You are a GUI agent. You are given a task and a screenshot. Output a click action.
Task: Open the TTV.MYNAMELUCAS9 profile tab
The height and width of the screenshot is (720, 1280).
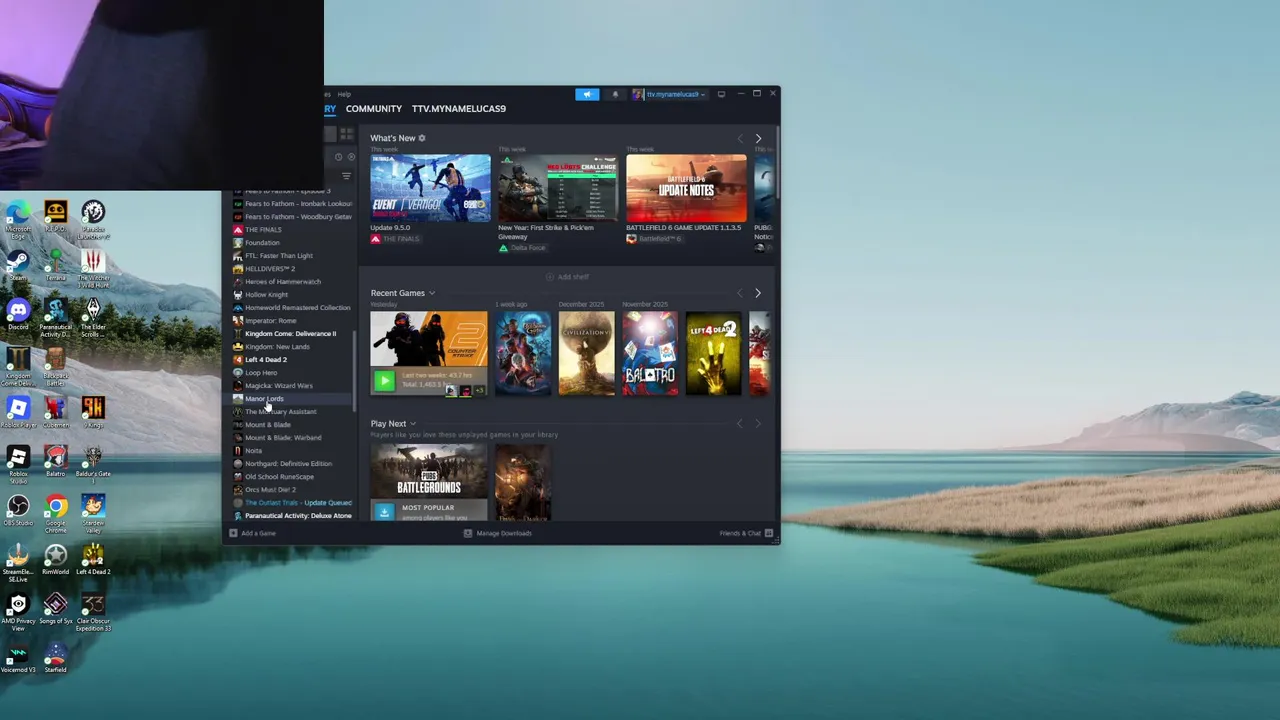pos(459,108)
